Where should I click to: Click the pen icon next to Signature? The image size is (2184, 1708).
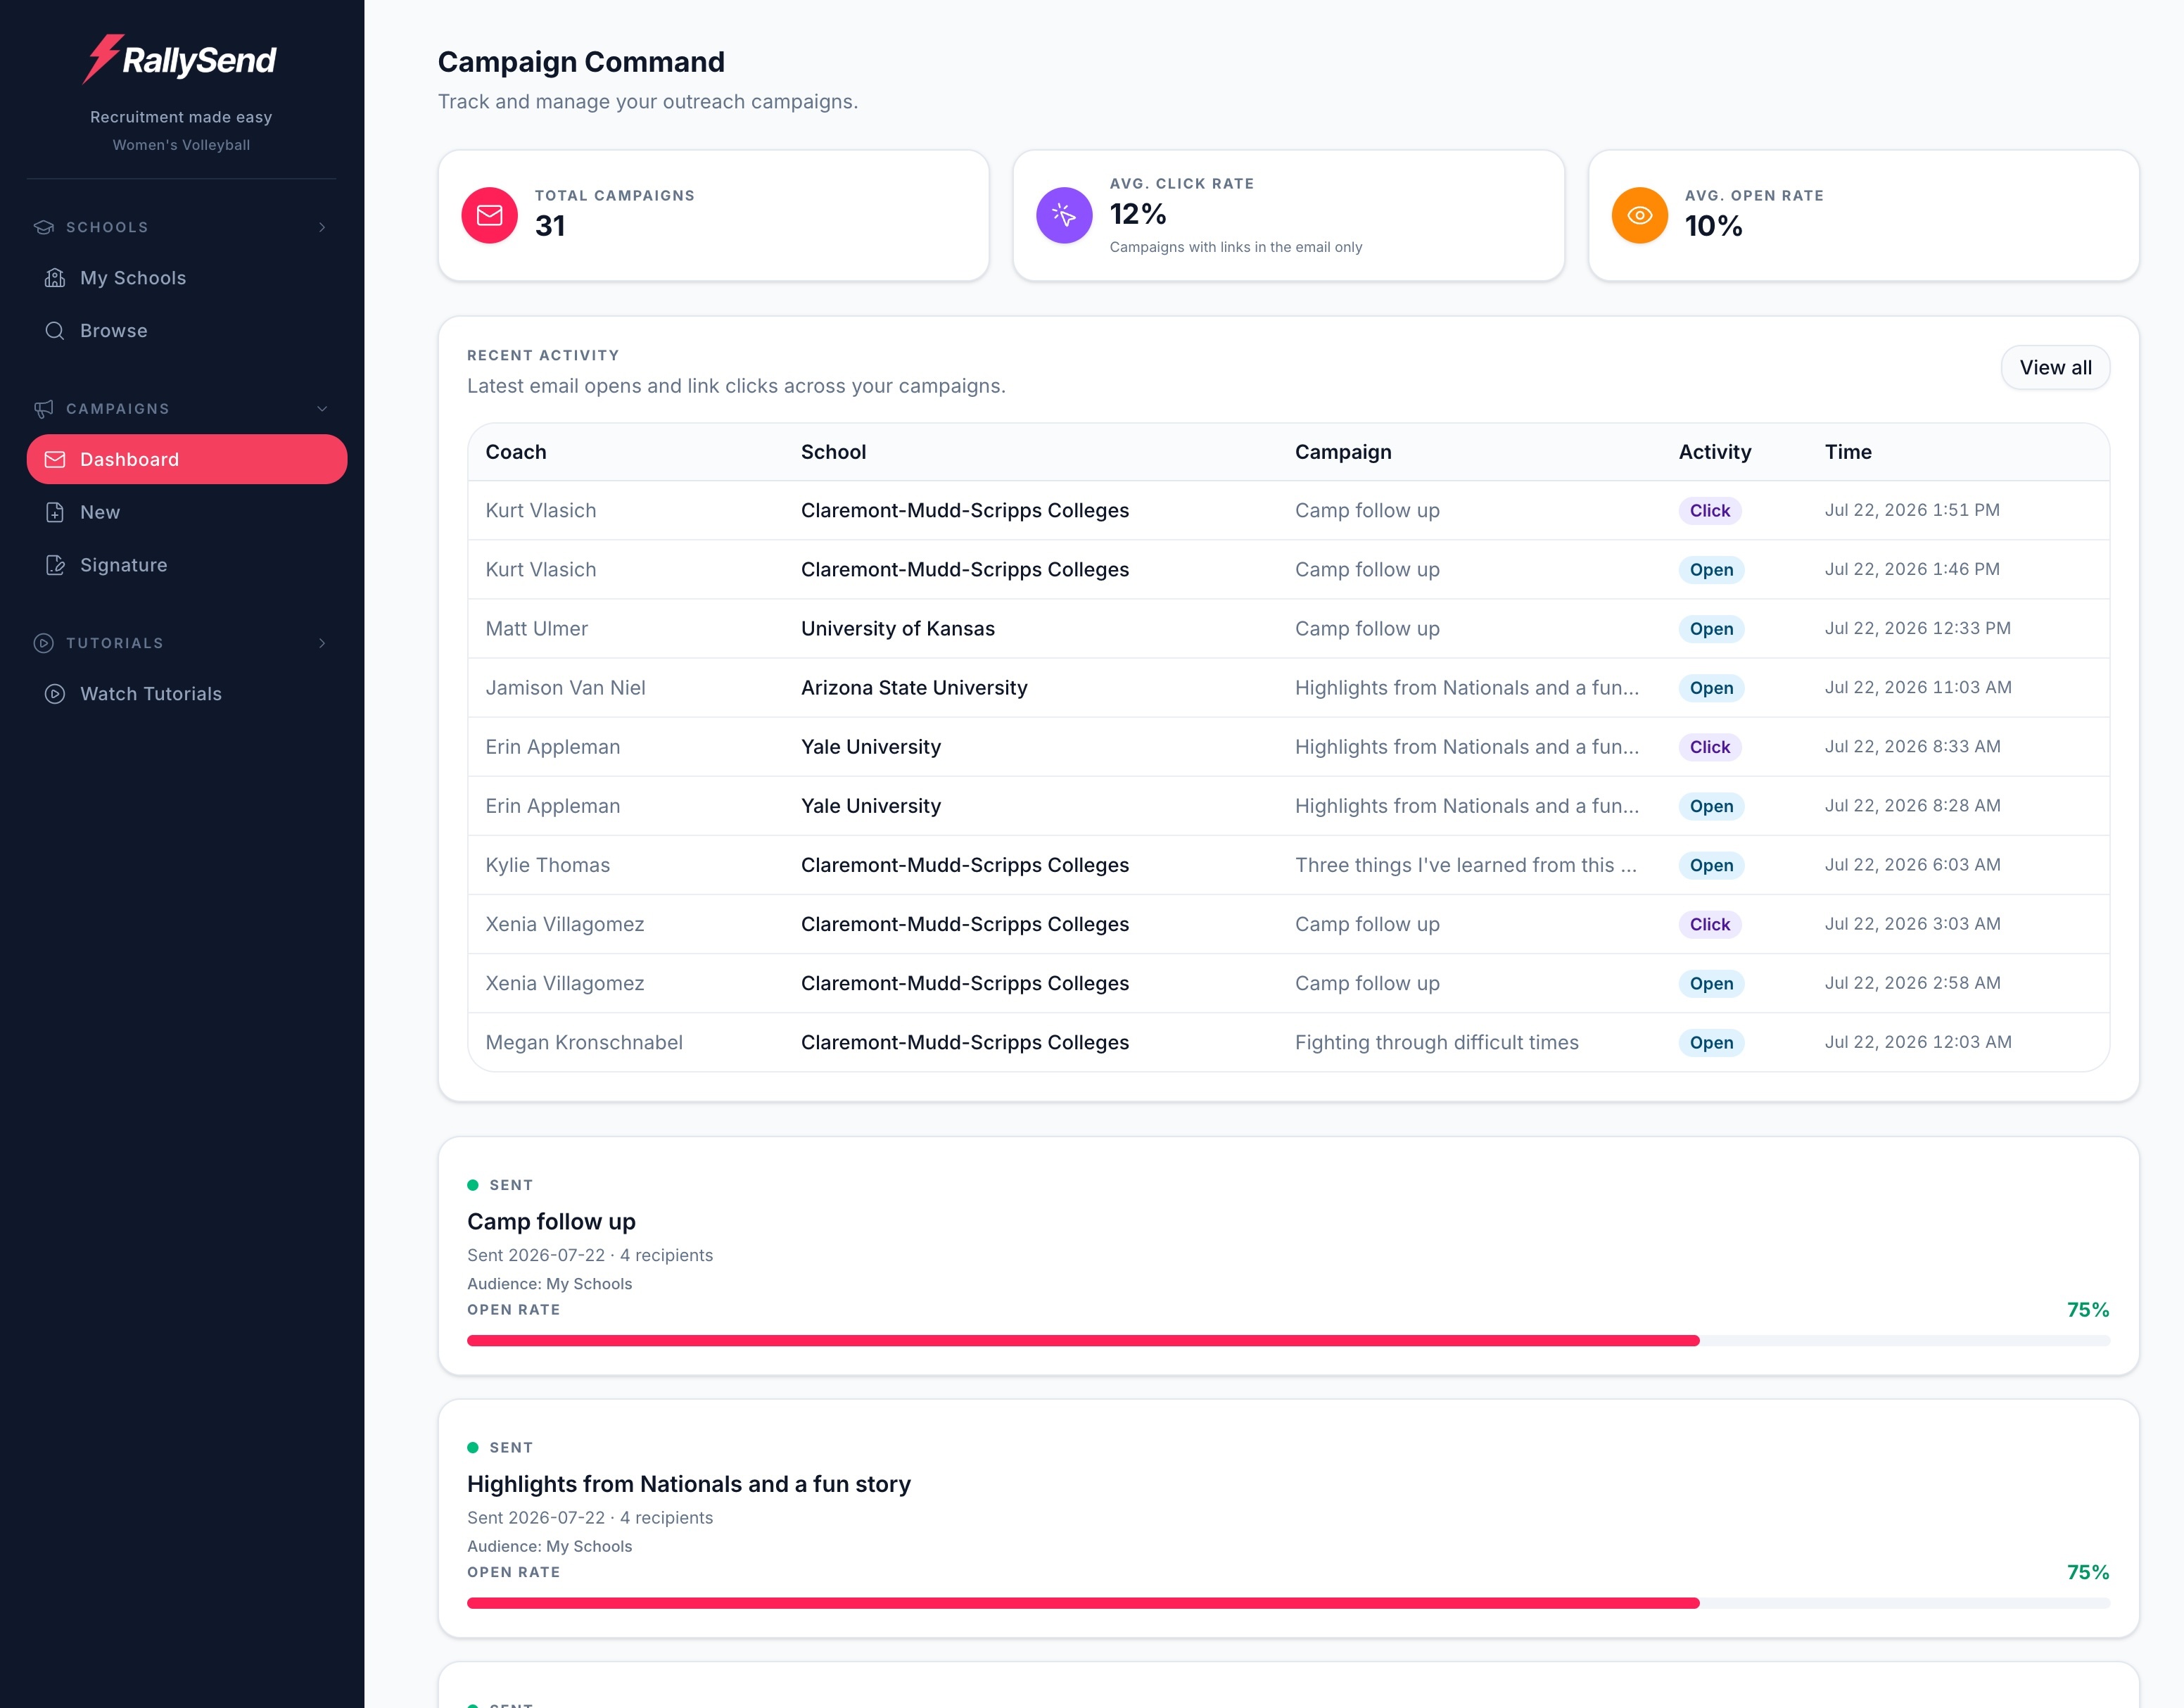(55, 565)
